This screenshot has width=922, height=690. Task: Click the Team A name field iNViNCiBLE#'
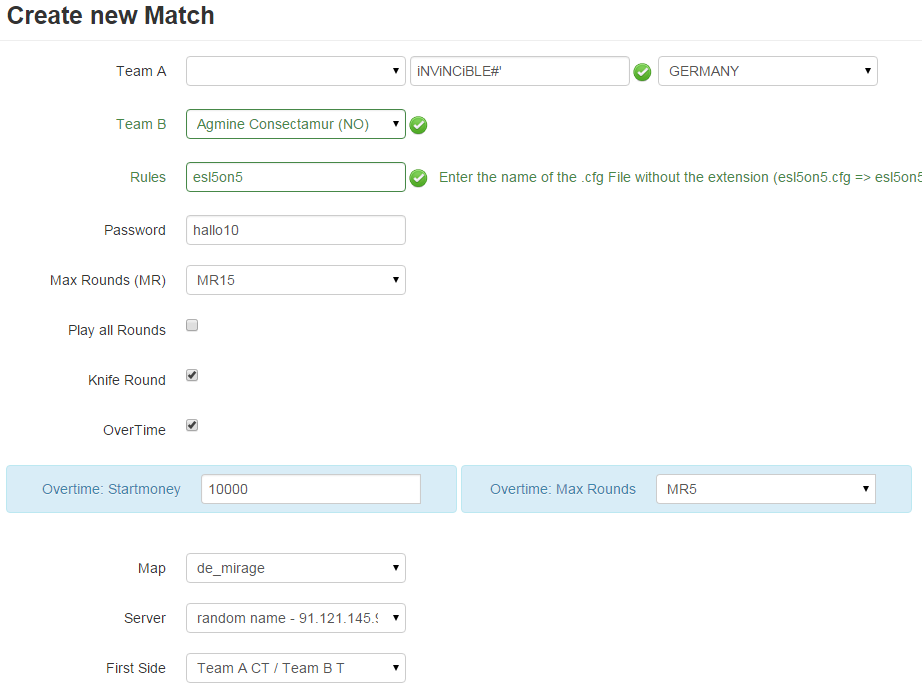tap(519, 71)
